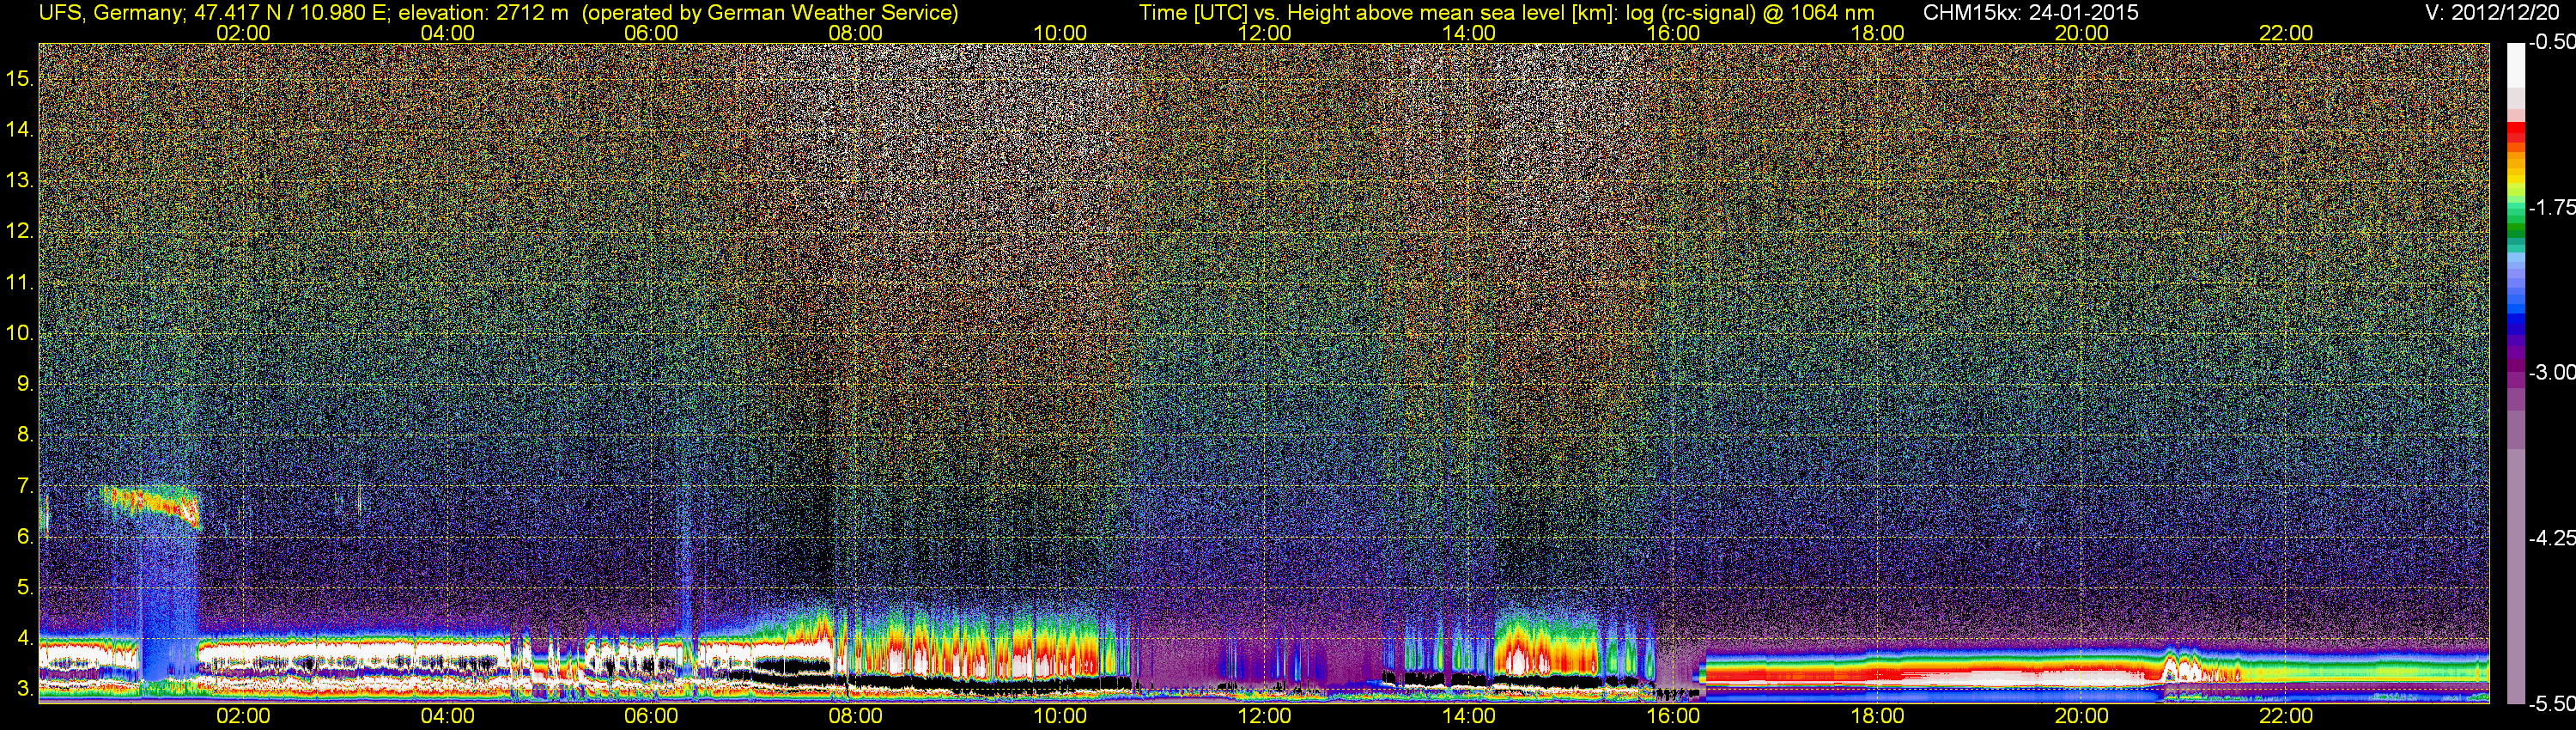The height and width of the screenshot is (730, 2576).
Task: Click the 12. km height axis label
Action: tap(20, 231)
